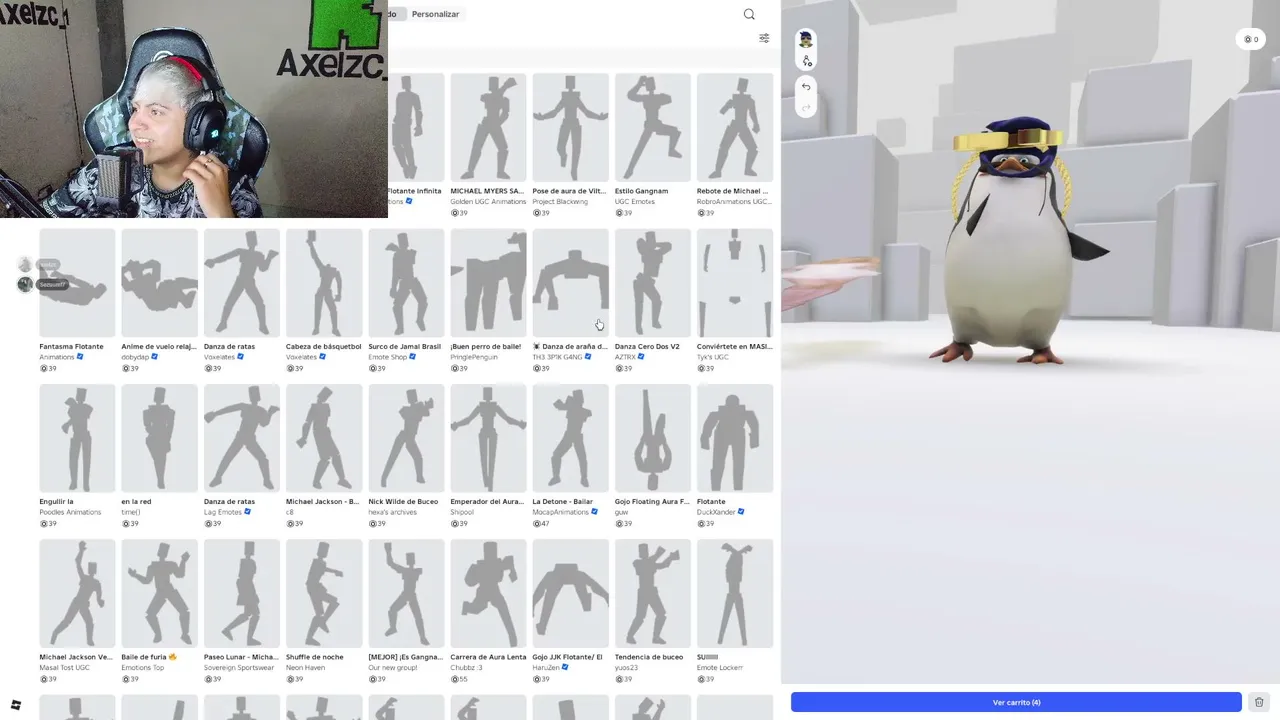Click the Robux balance indicator

[1250, 39]
